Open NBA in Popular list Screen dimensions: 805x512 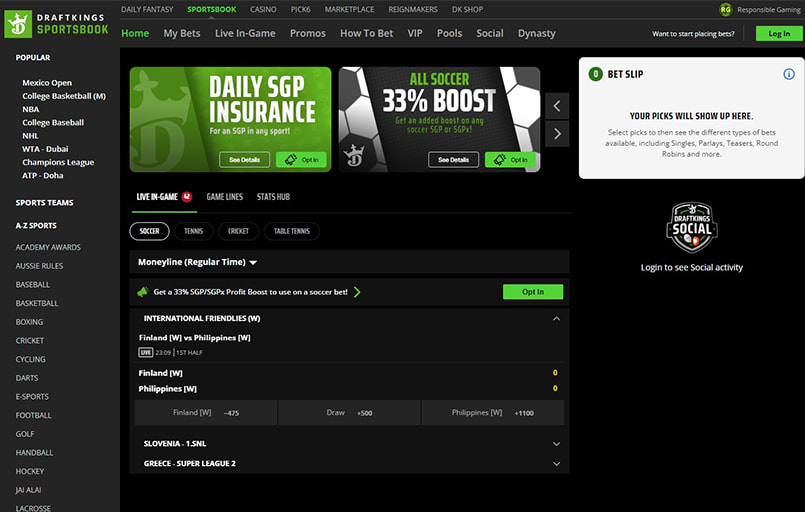click(x=30, y=109)
